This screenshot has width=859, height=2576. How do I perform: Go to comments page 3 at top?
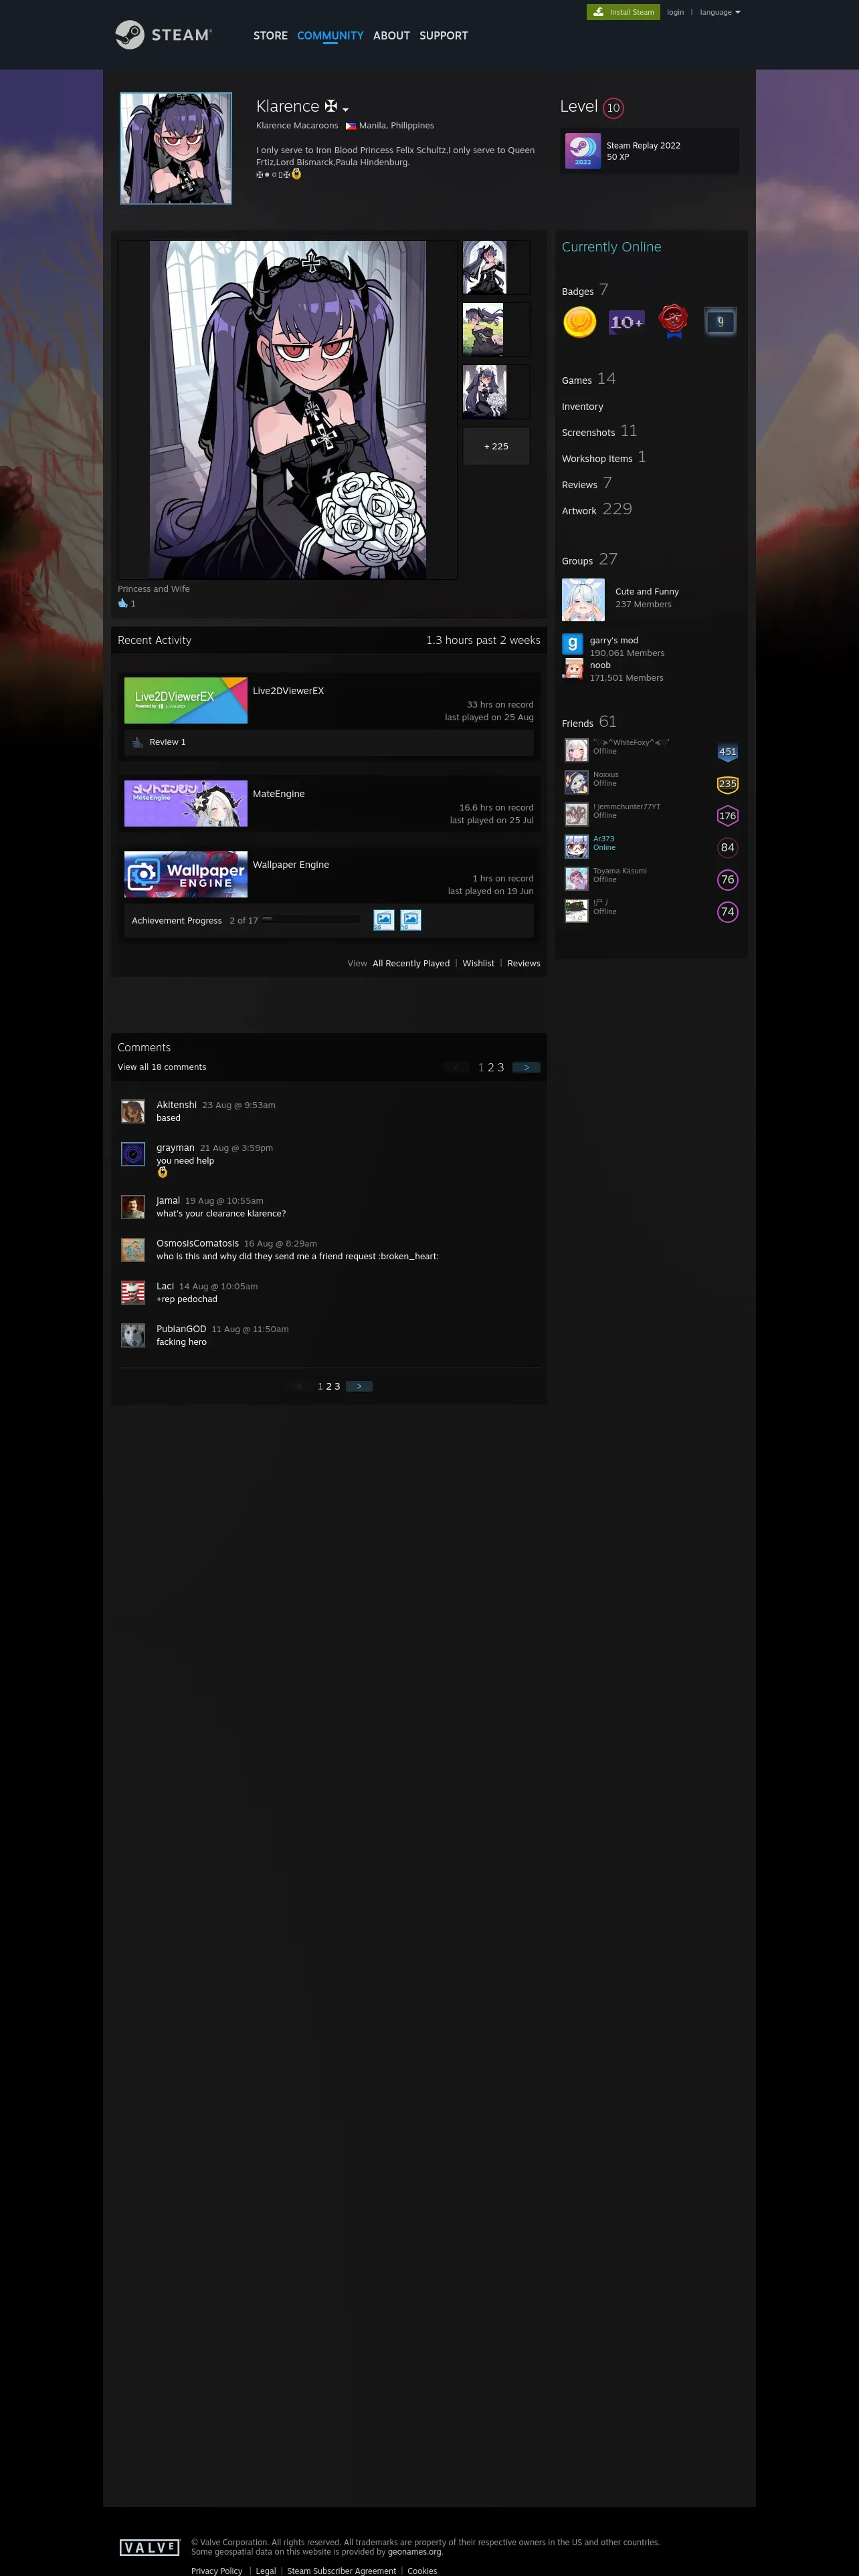coord(501,1068)
